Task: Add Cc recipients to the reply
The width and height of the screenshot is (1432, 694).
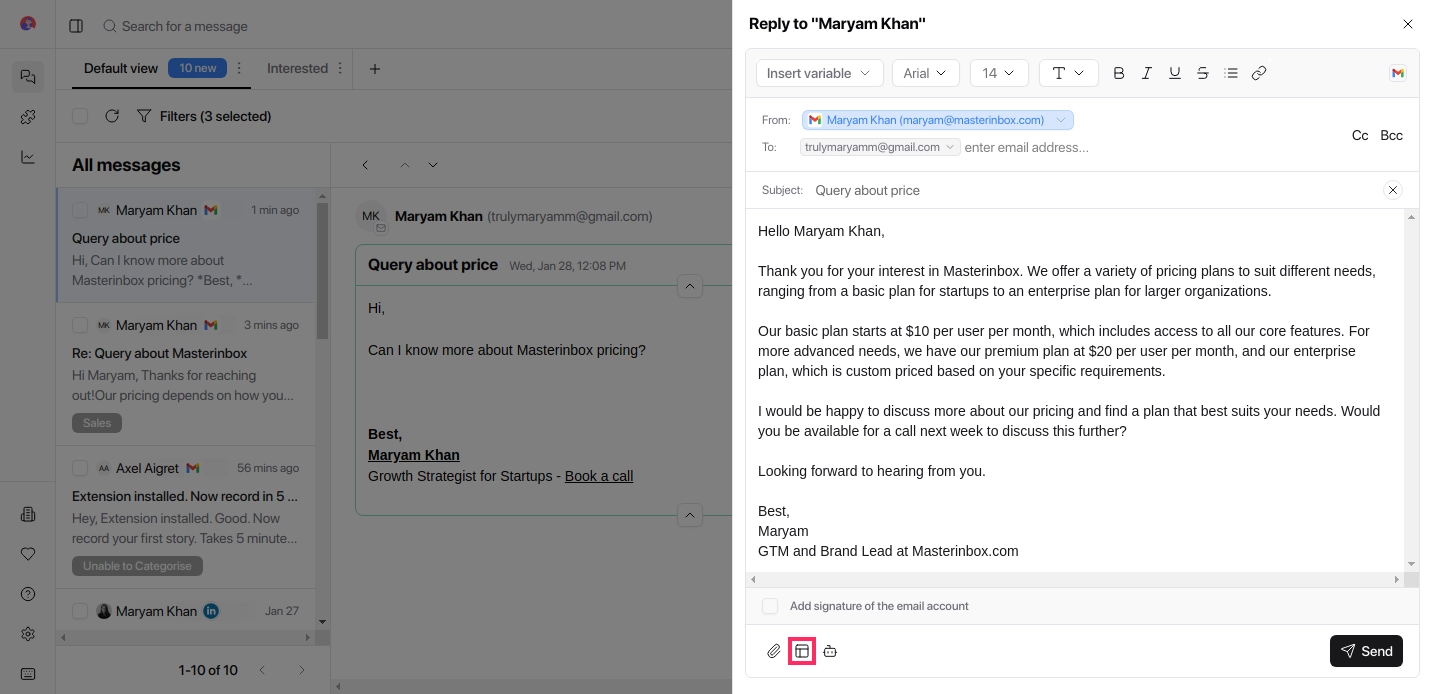Action: click(1360, 135)
